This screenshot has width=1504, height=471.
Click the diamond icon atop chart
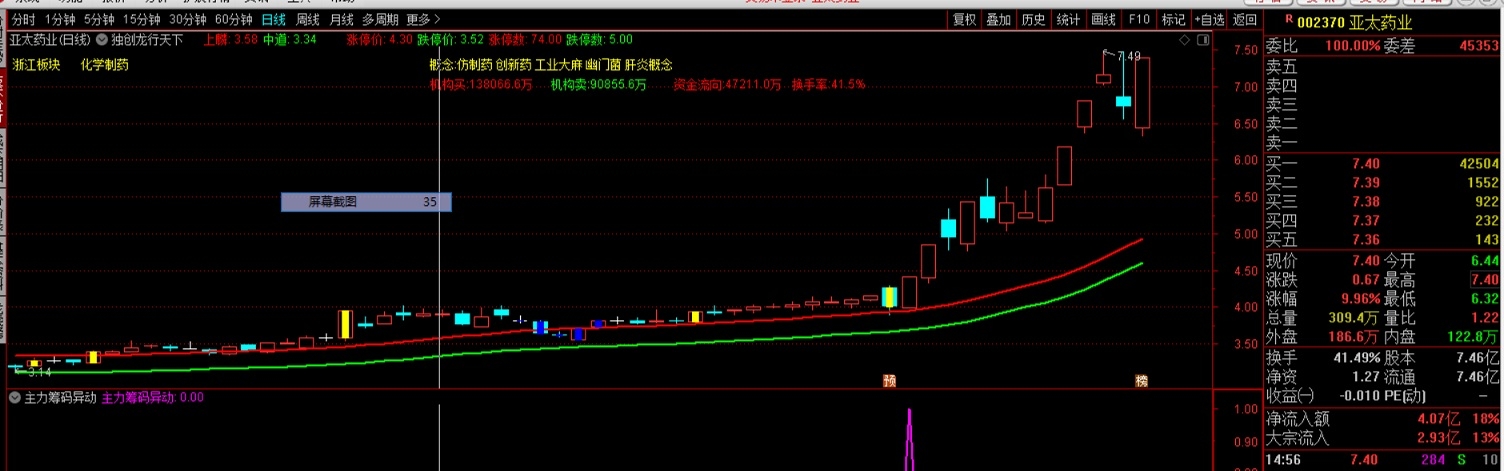[x=1185, y=40]
